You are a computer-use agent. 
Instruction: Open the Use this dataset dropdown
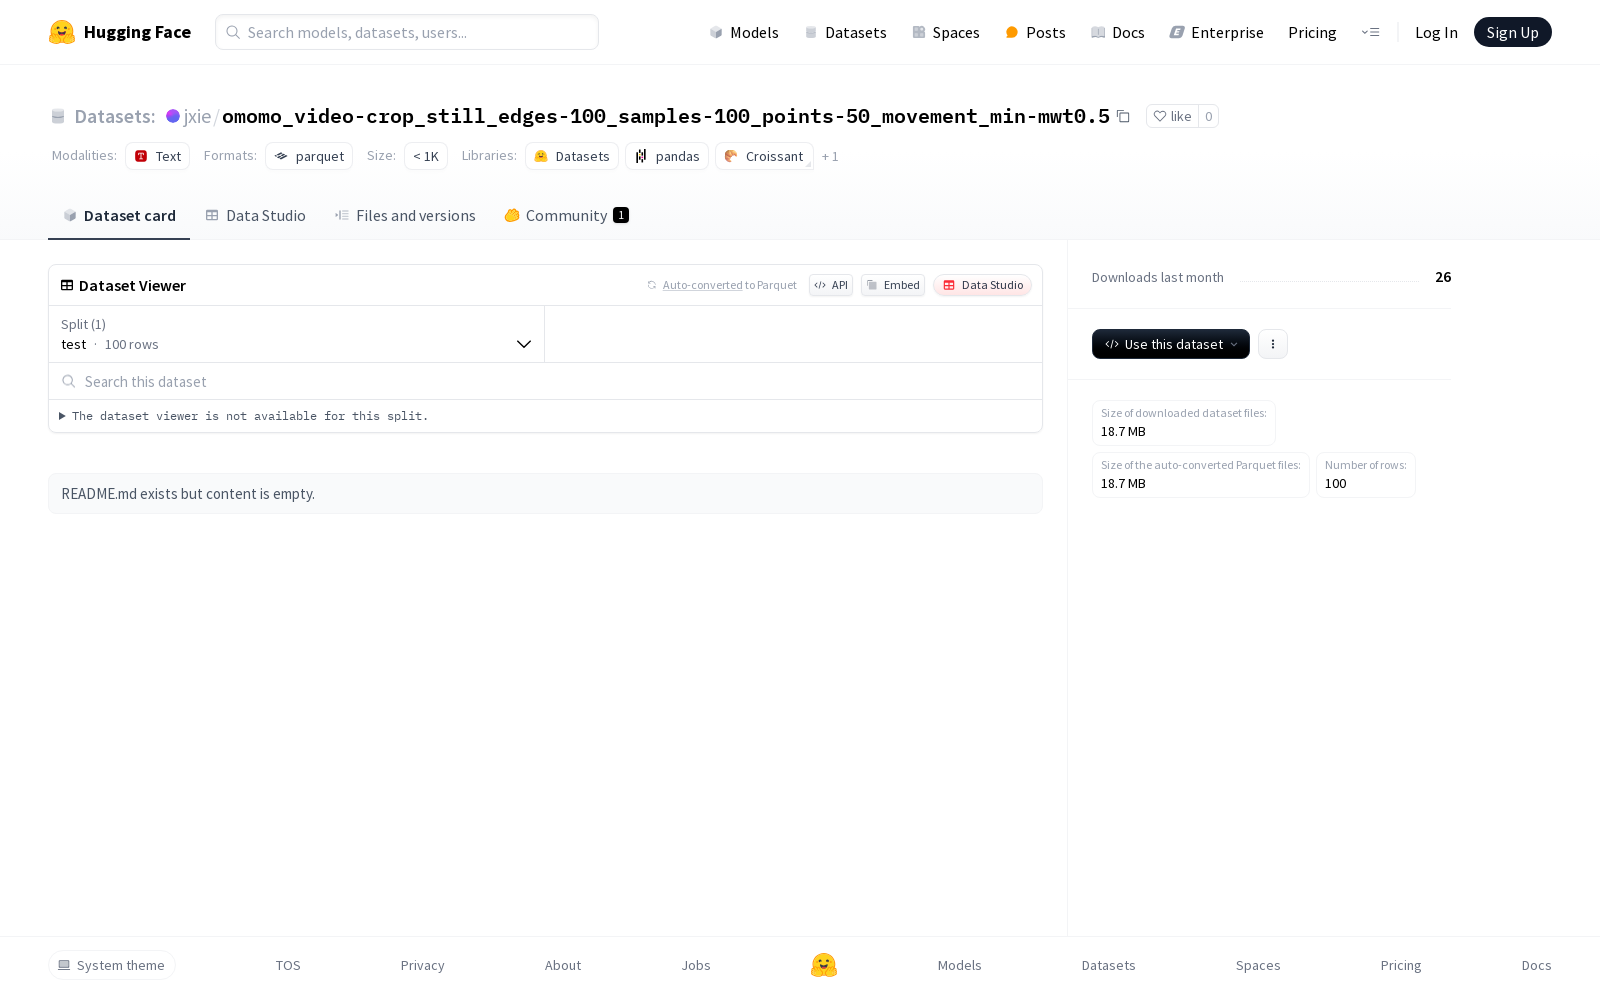click(1170, 344)
